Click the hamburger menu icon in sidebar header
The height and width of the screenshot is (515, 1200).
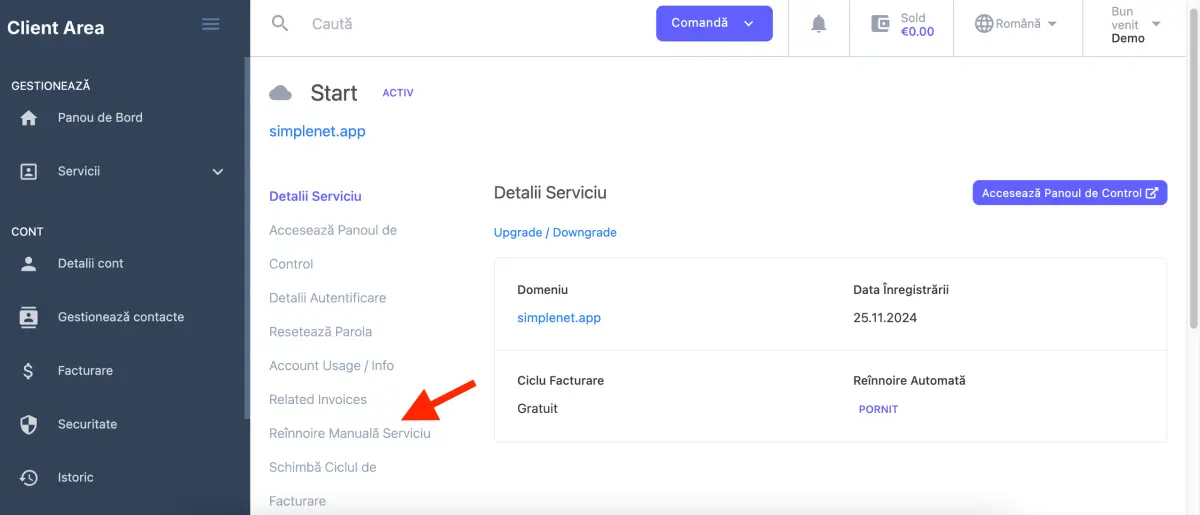[x=211, y=24]
